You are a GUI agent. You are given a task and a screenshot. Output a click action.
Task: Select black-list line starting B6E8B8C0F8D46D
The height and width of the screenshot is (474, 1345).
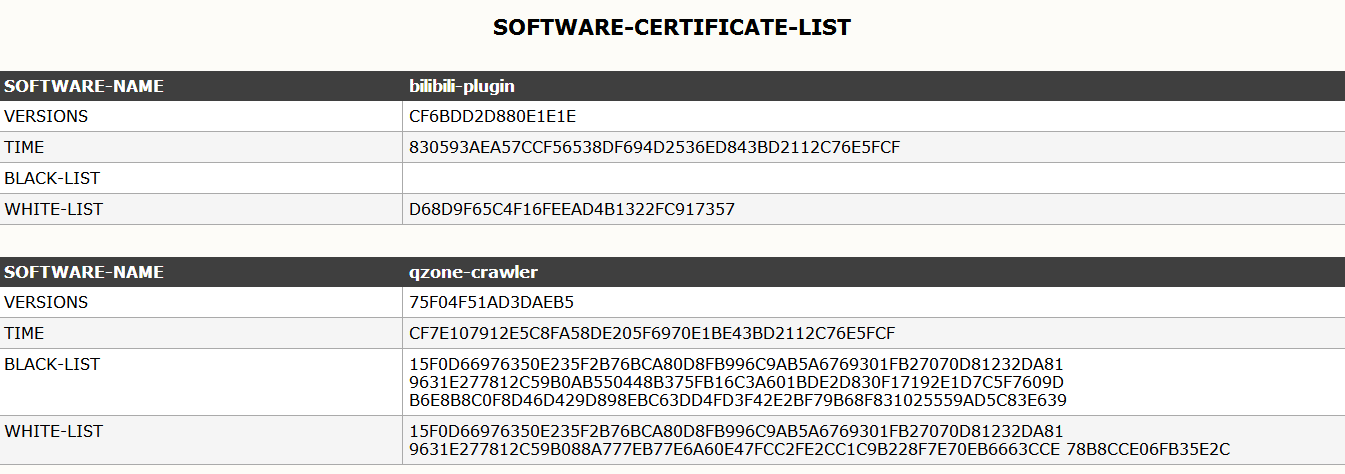tap(738, 400)
